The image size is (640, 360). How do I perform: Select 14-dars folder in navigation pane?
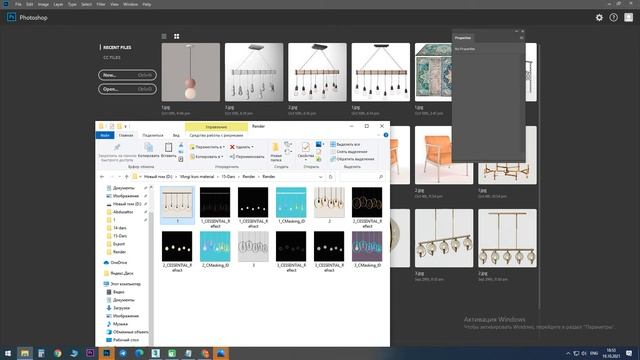coord(120,228)
